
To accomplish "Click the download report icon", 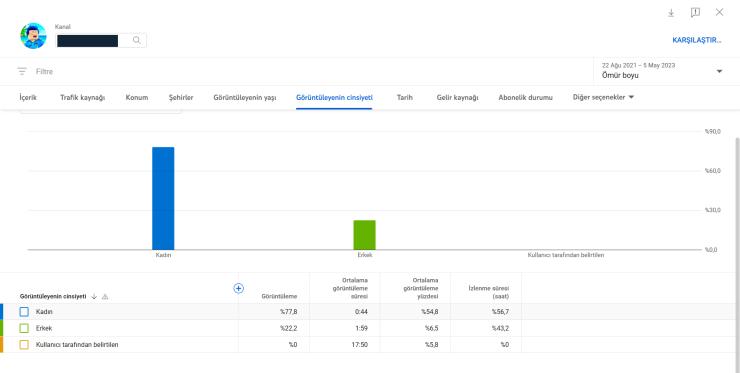I will coord(671,13).
